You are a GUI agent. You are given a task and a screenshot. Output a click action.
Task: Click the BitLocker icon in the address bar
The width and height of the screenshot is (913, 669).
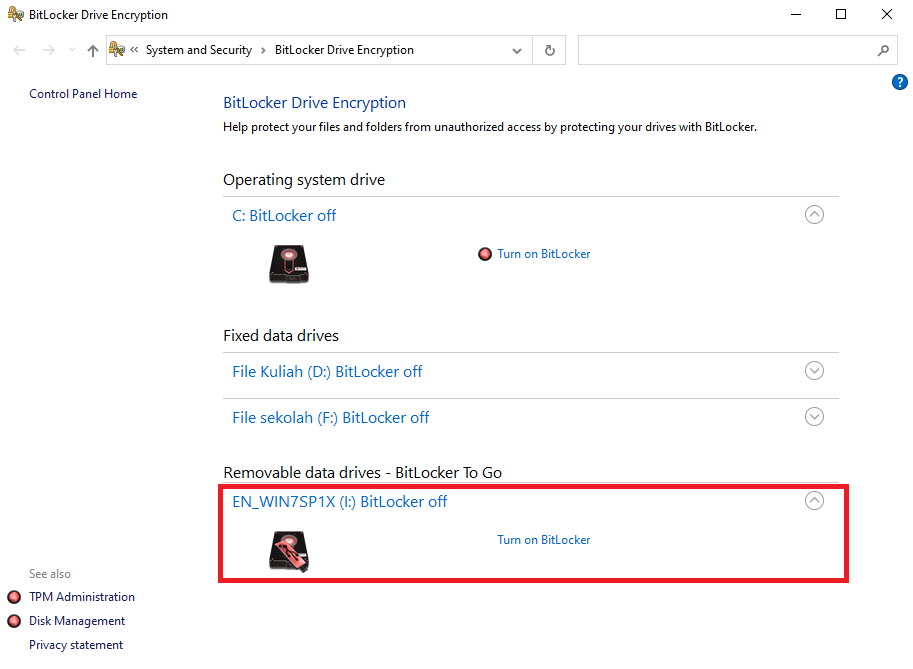[116, 49]
